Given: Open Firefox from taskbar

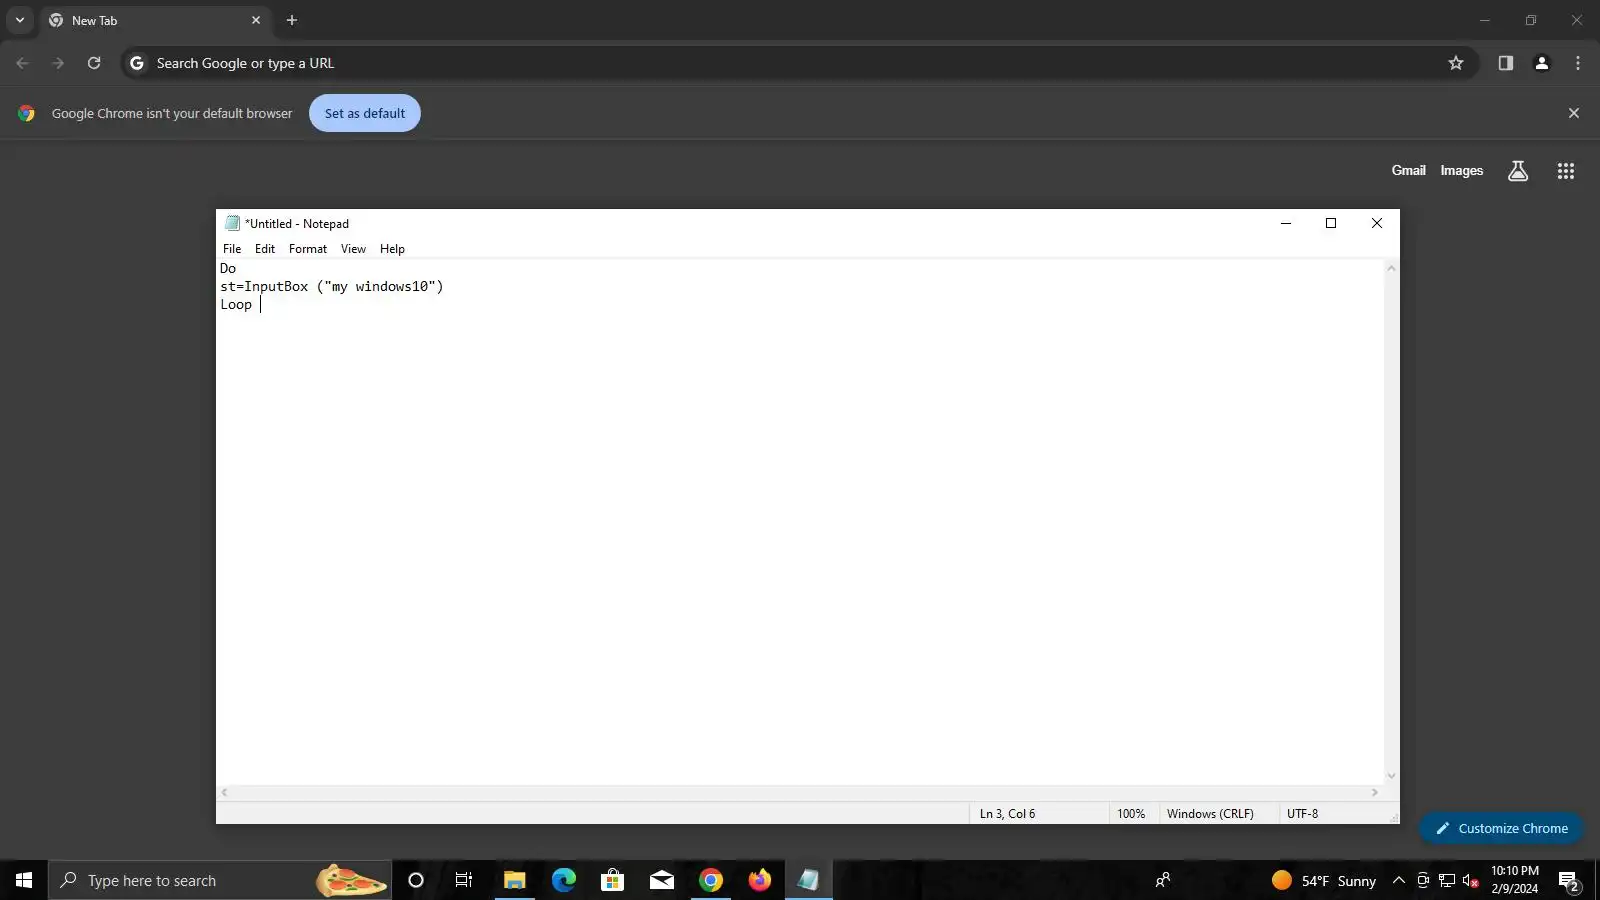Looking at the screenshot, I should point(760,880).
